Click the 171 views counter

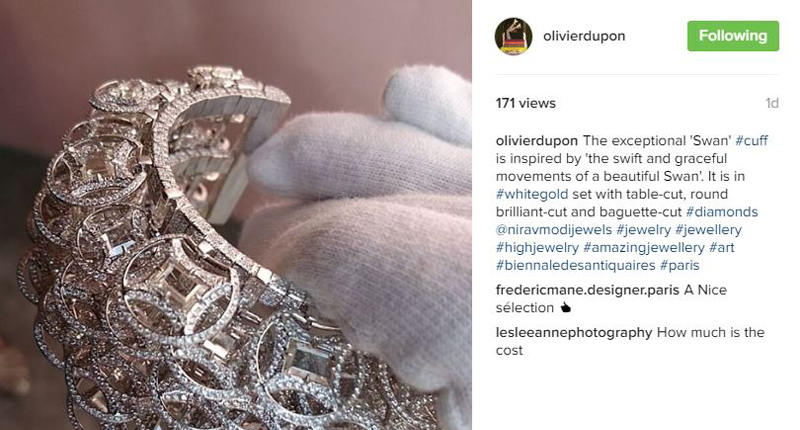(x=526, y=103)
